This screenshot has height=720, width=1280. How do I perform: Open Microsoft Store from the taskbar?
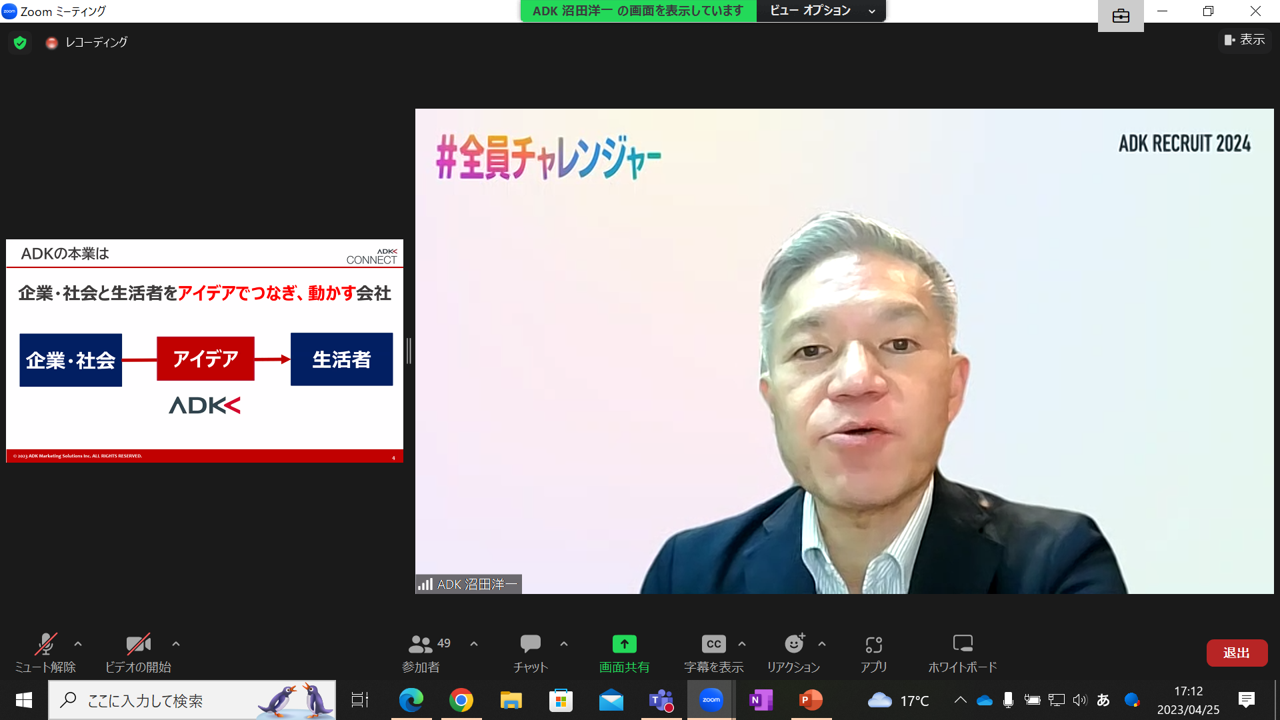(x=561, y=700)
